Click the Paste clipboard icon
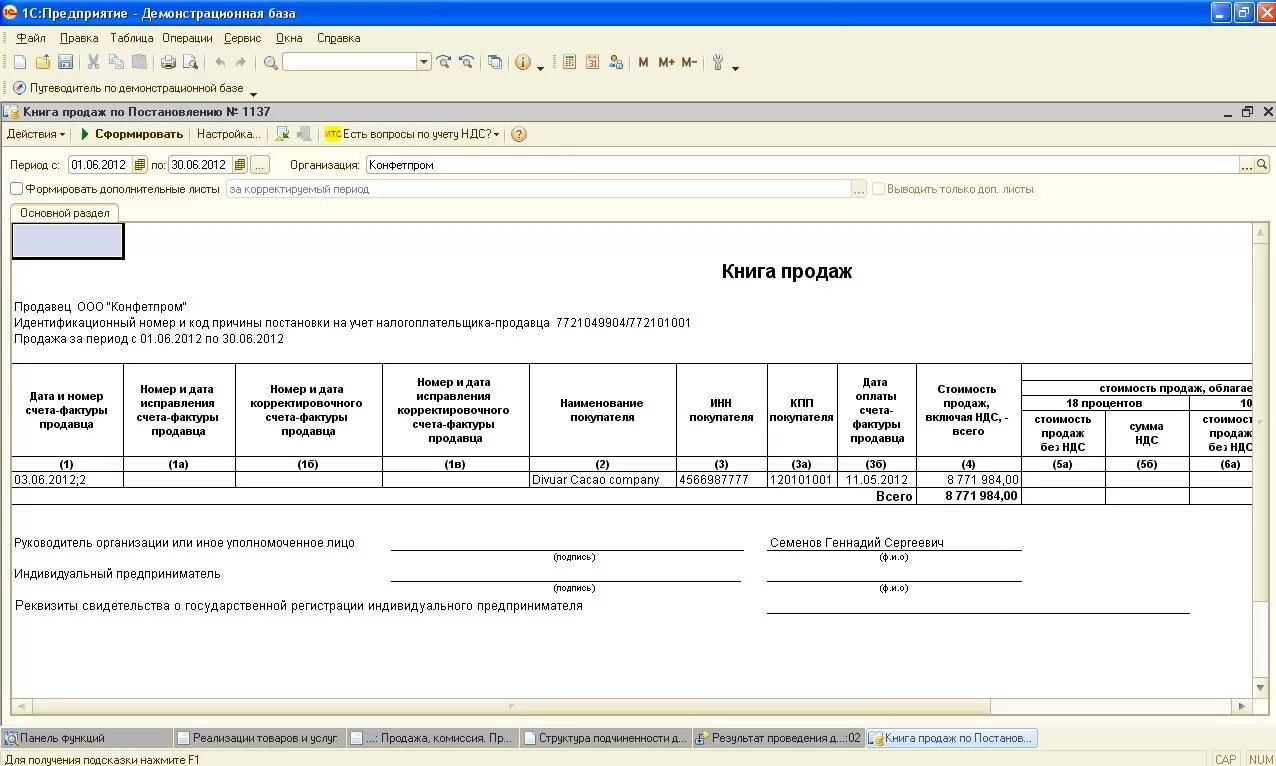The width and height of the screenshot is (1276, 766). [139, 62]
